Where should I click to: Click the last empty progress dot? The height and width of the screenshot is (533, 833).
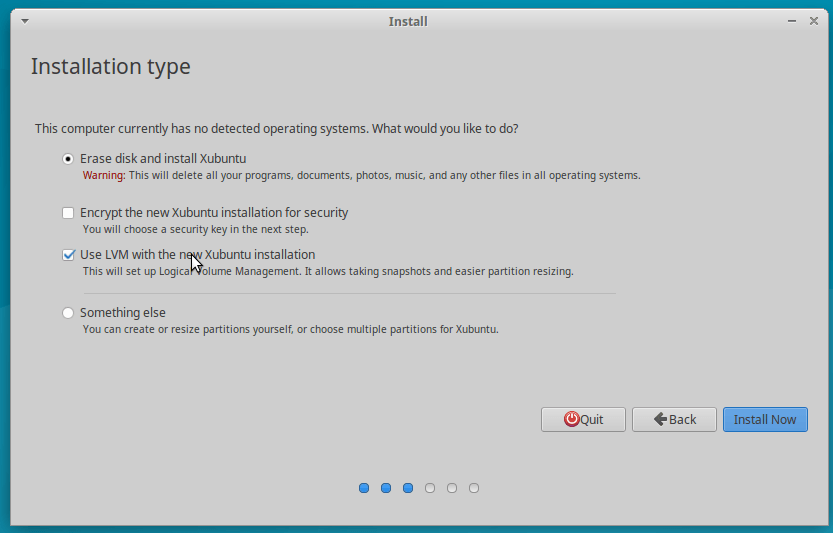(474, 488)
